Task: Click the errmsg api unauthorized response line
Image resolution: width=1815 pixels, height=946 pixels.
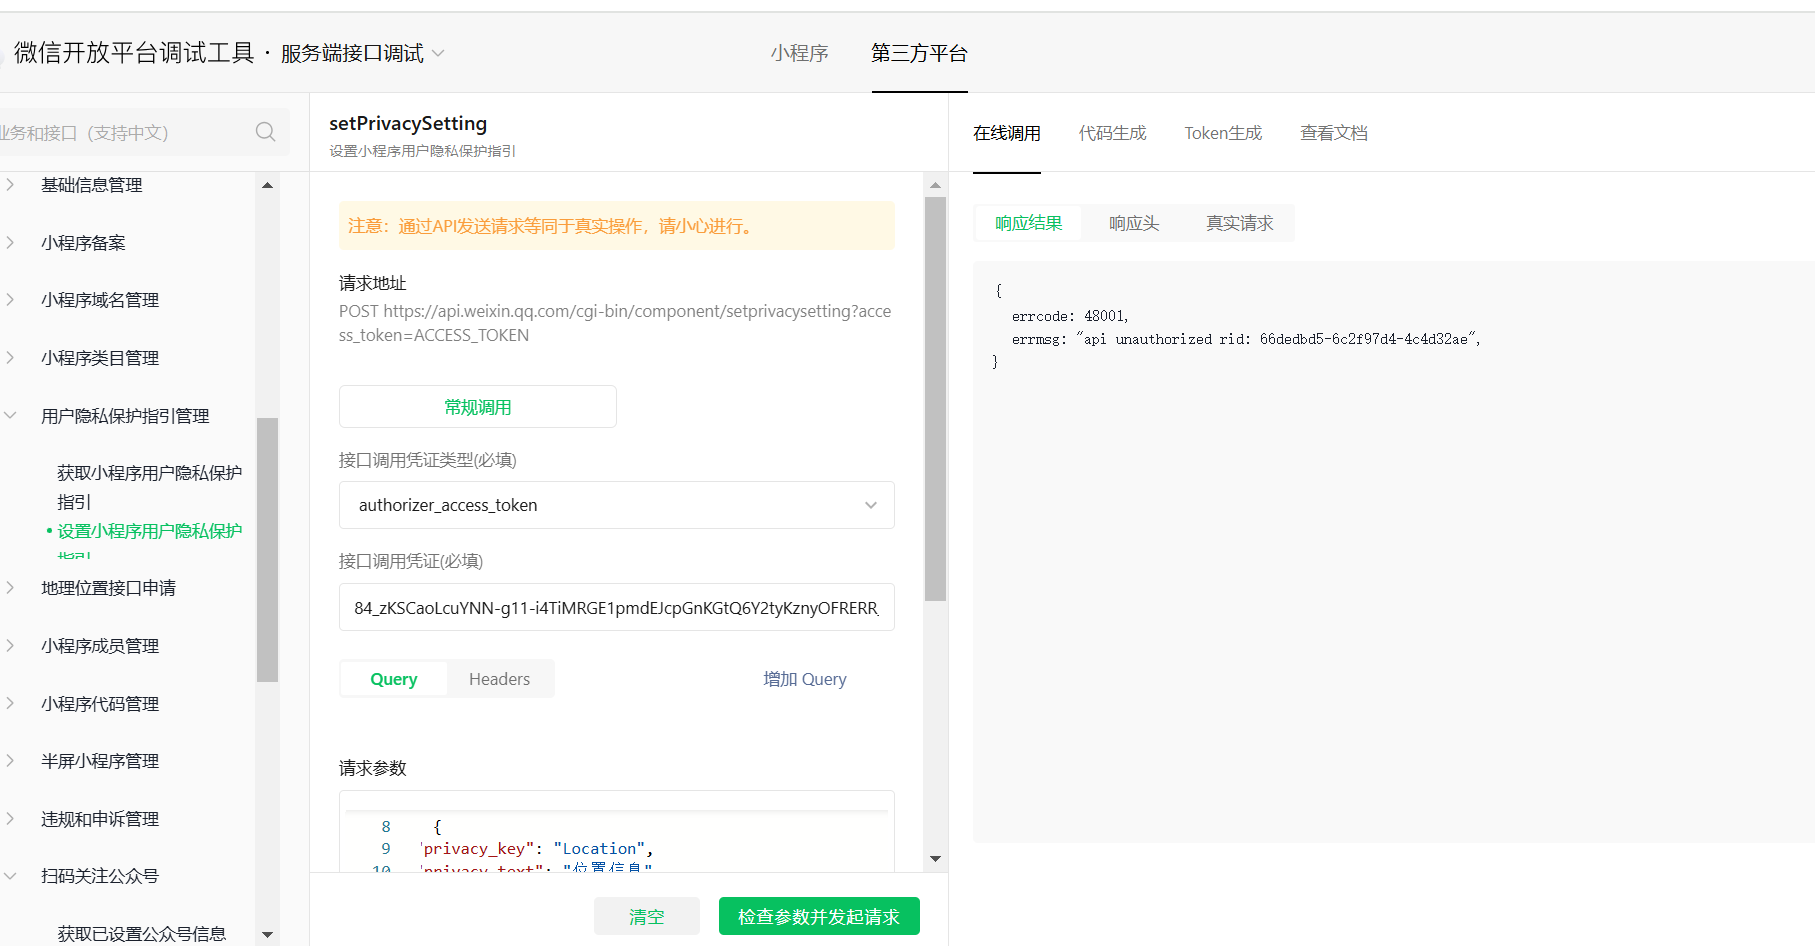Action: [x=1246, y=339]
